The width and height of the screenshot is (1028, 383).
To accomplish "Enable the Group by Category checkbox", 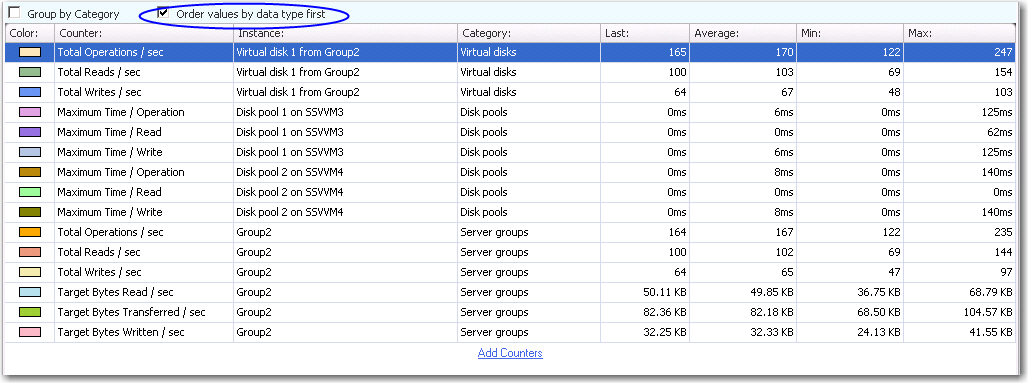I will 14,13.
